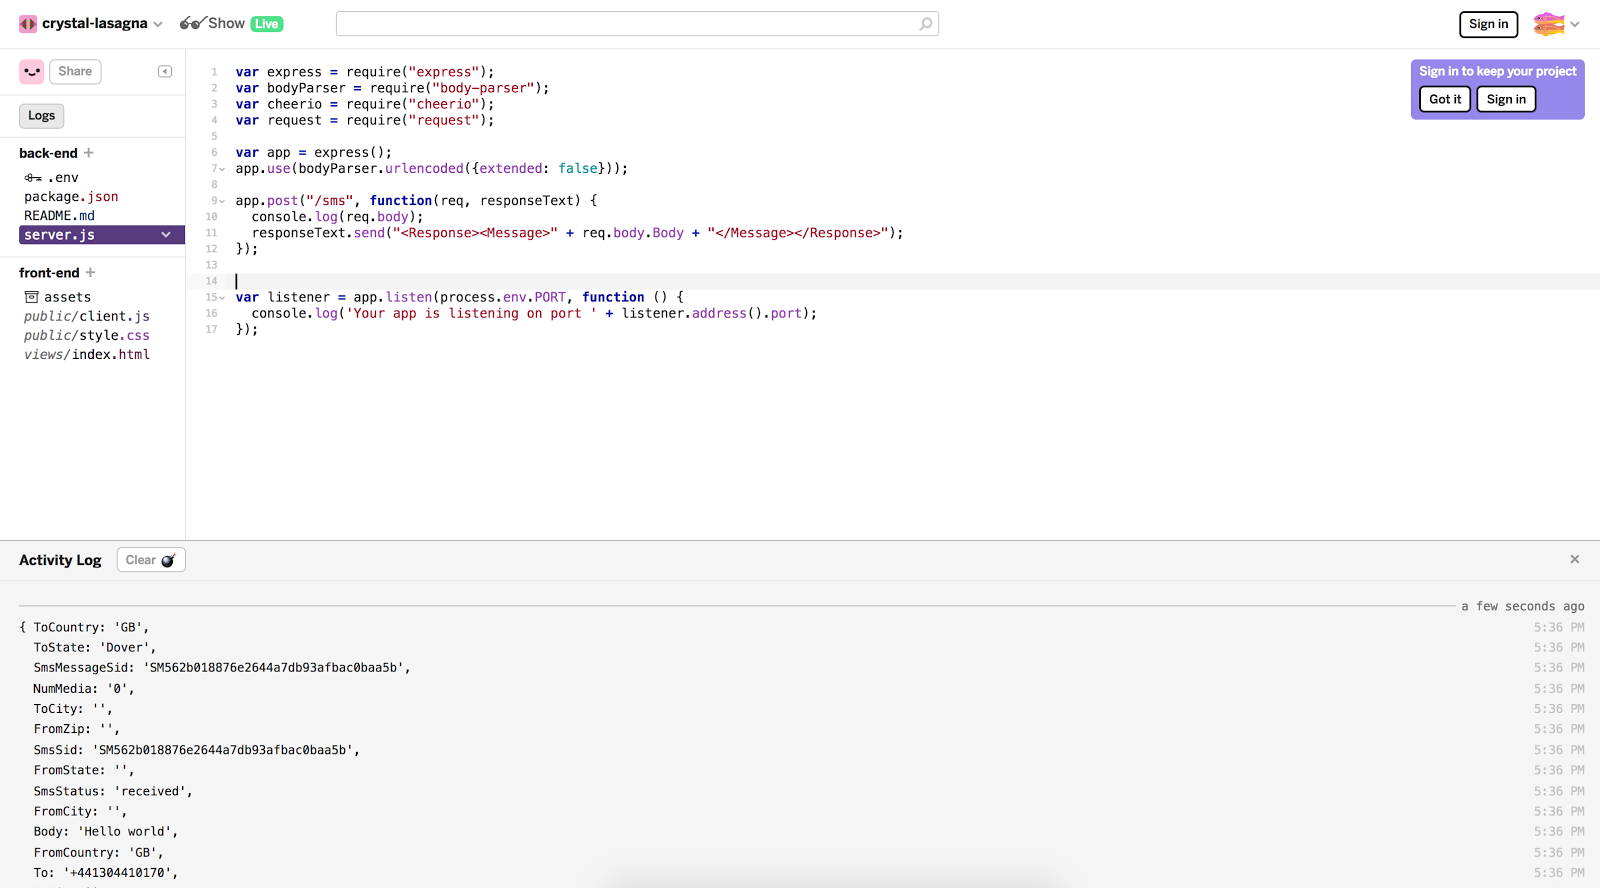This screenshot has height=888, width=1600.
Task: Open the Logs panel button
Action: [x=42, y=116]
